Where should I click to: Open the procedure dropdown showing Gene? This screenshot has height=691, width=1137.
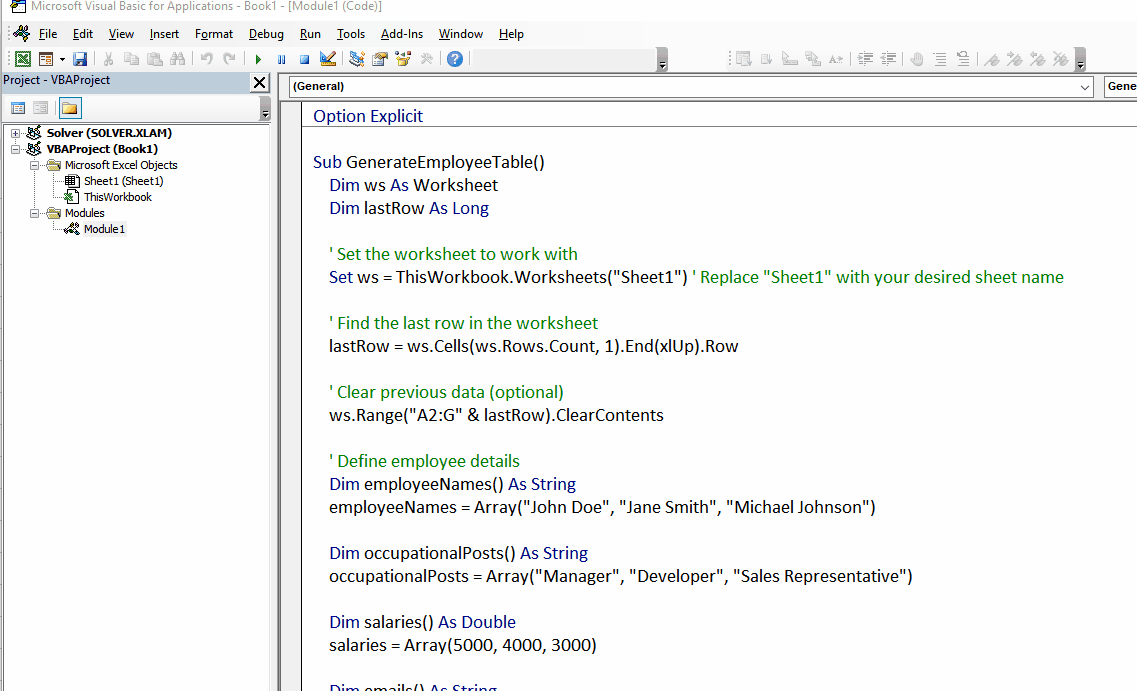pyautogui.click(x=1120, y=86)
